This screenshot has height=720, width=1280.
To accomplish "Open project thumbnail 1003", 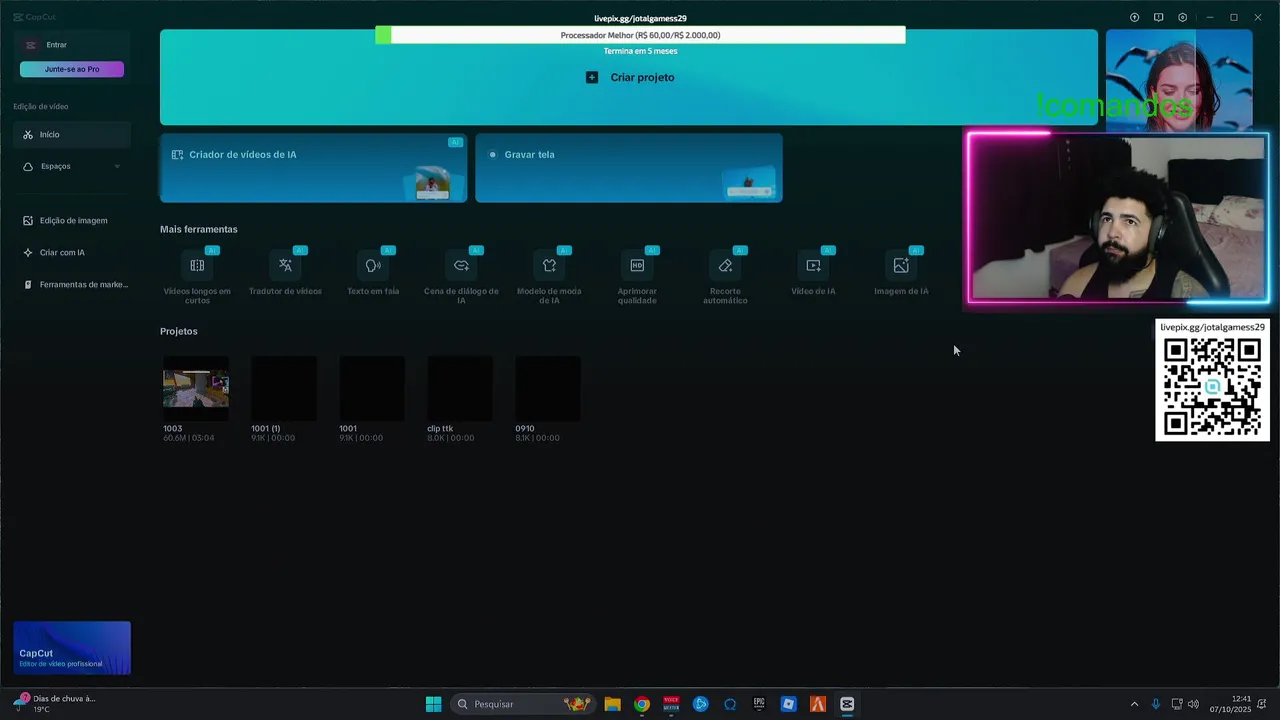I will tap(196, 388).
